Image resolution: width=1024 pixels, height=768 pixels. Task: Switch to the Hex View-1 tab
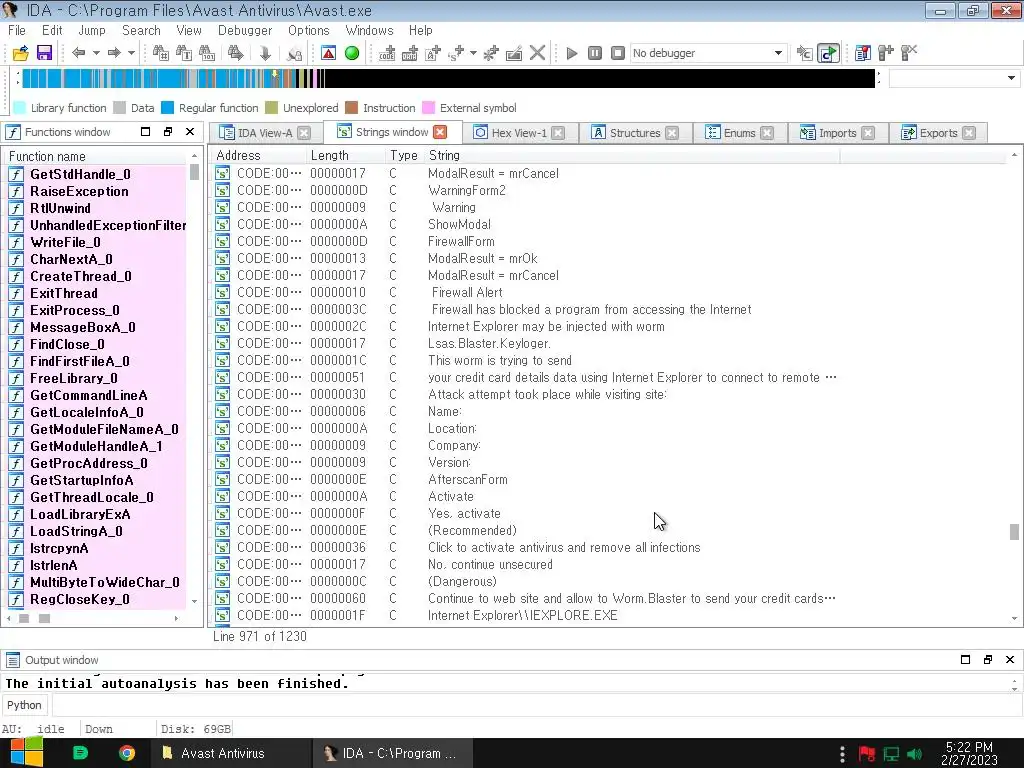(x=519, y=133)
